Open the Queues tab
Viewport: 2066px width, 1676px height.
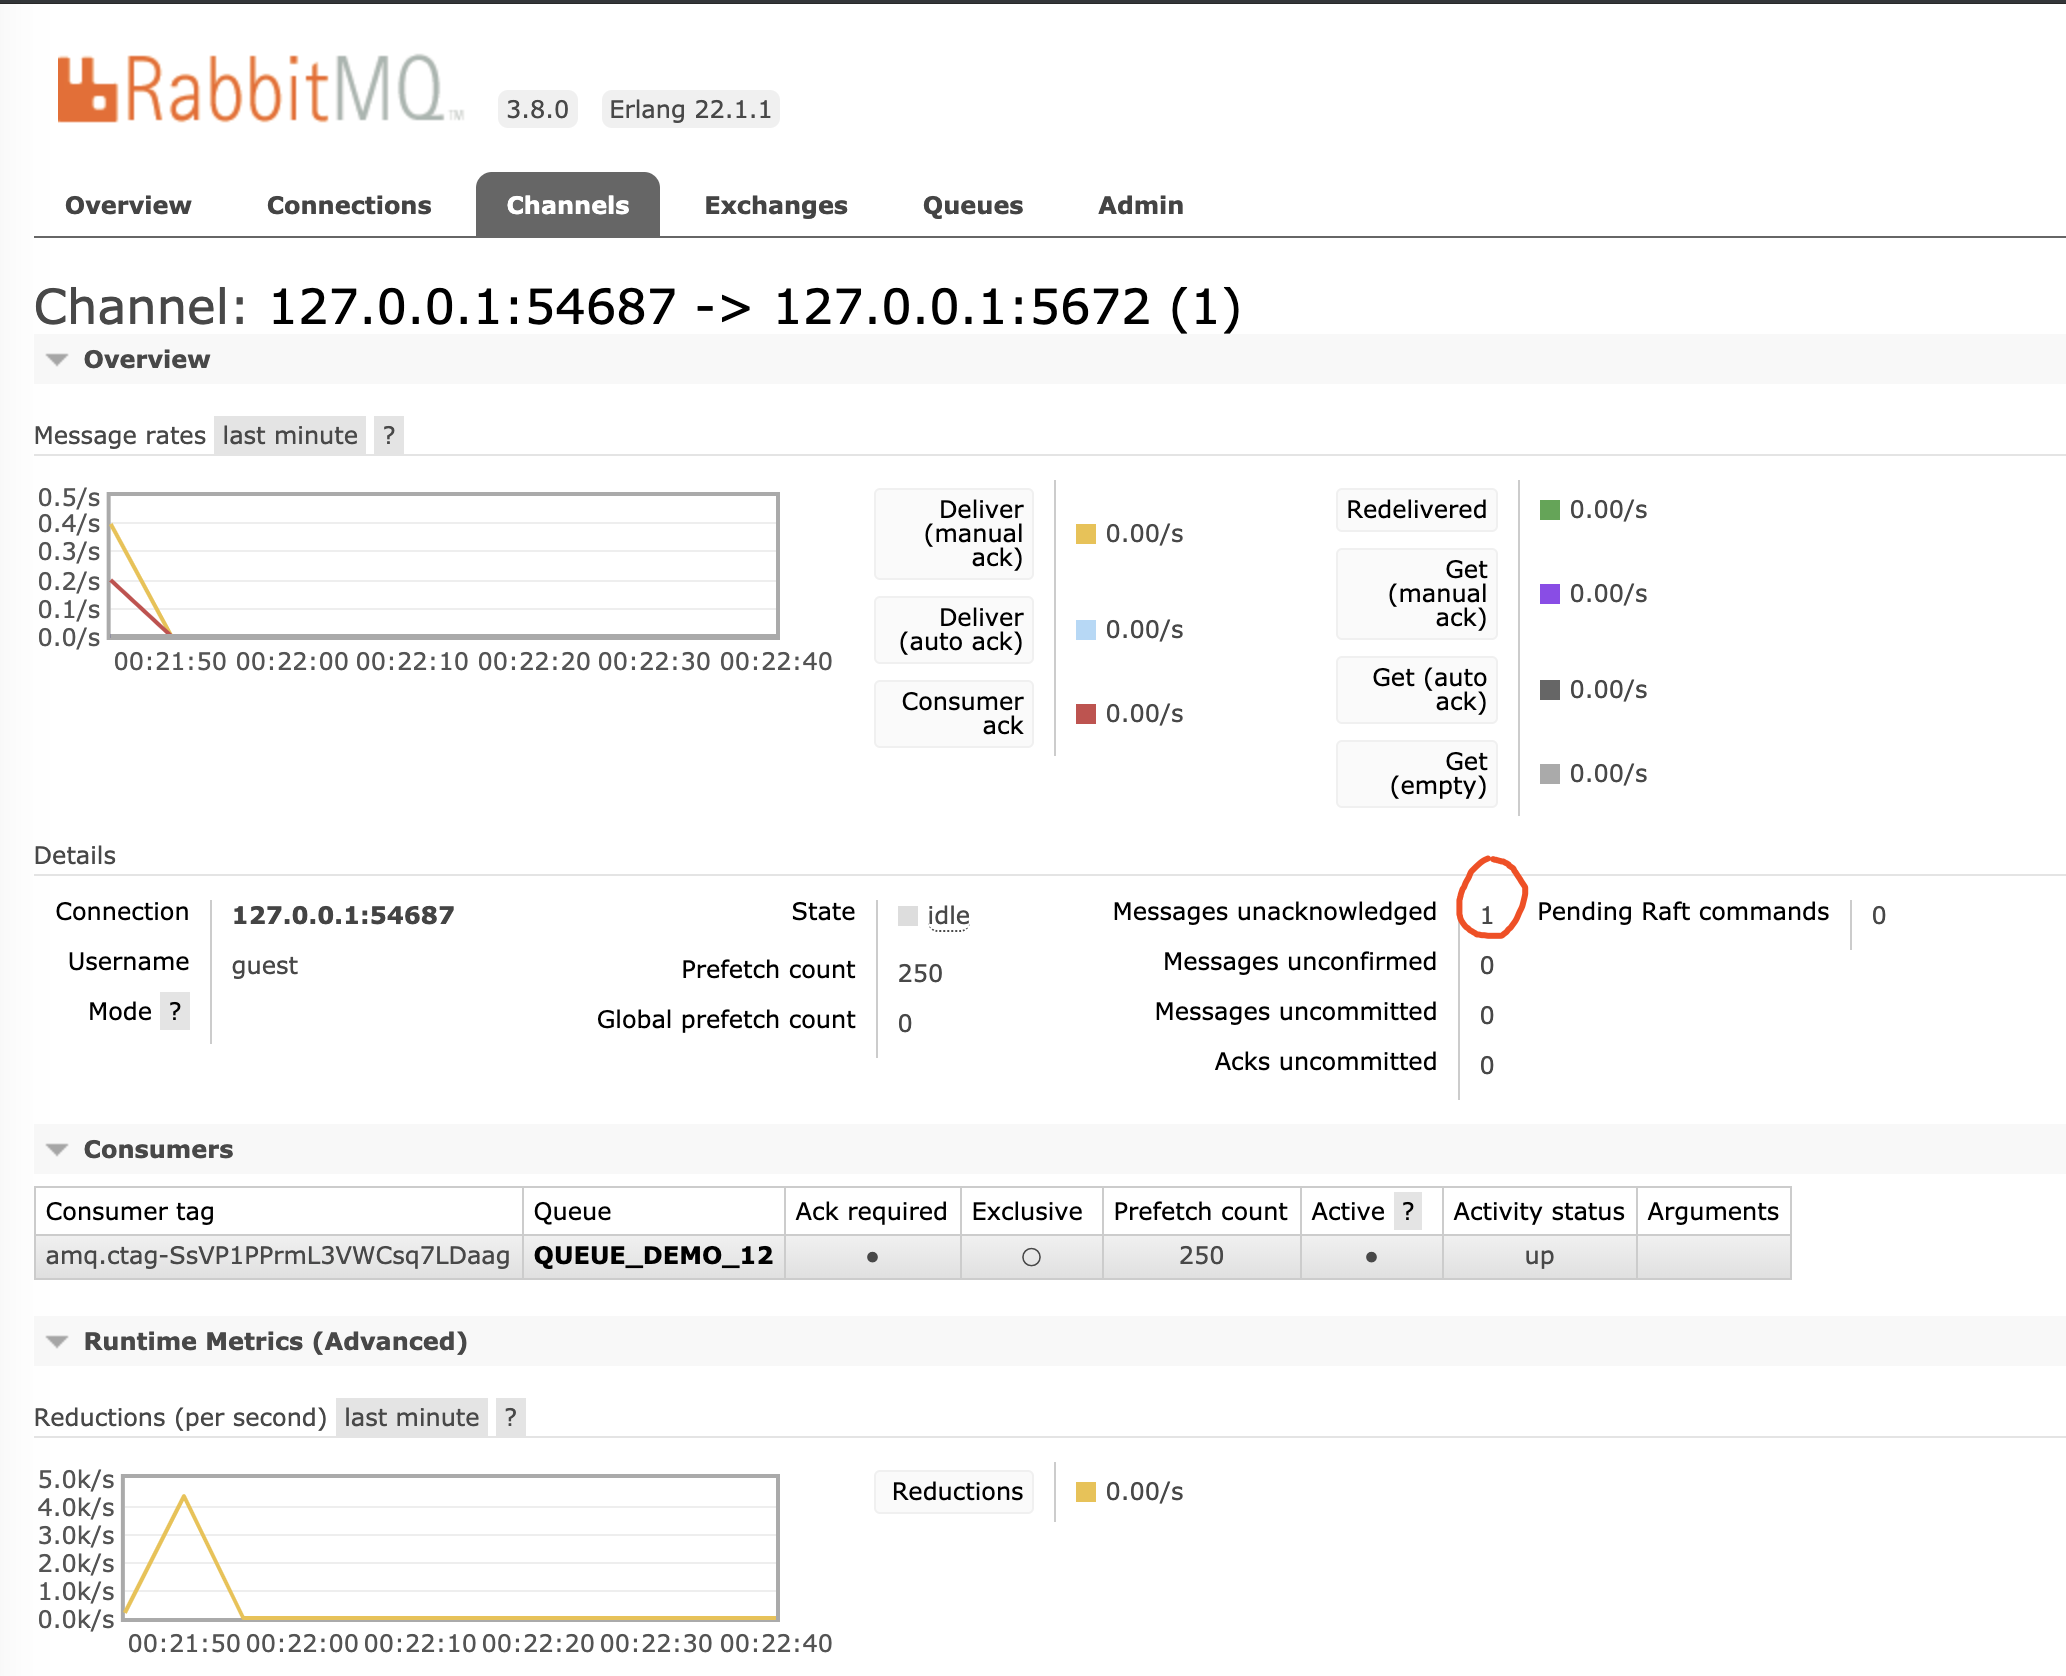972,205
